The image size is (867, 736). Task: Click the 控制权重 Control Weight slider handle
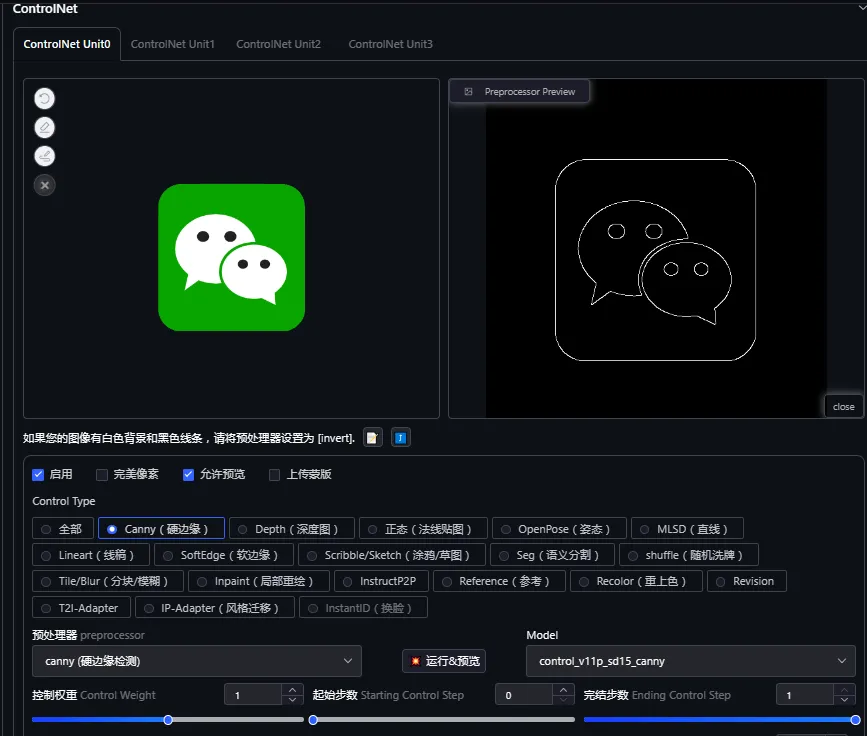pos(168,719)
